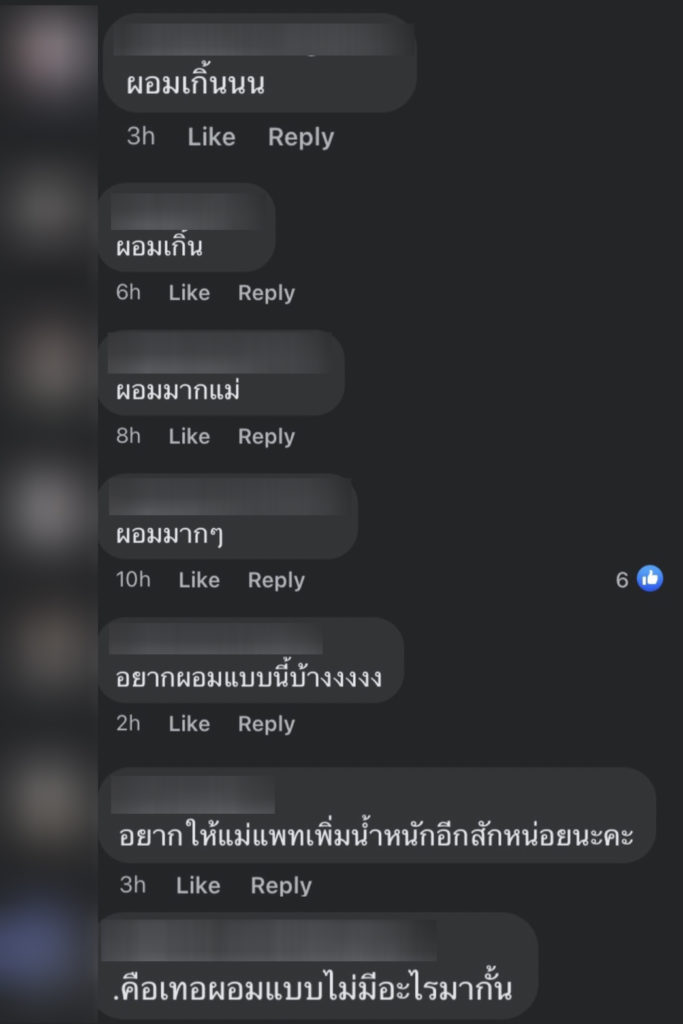Screen dimensions: 683x1024
Task: Open the blurred avatar beside the 10h comment
Action: click(46, 509)
